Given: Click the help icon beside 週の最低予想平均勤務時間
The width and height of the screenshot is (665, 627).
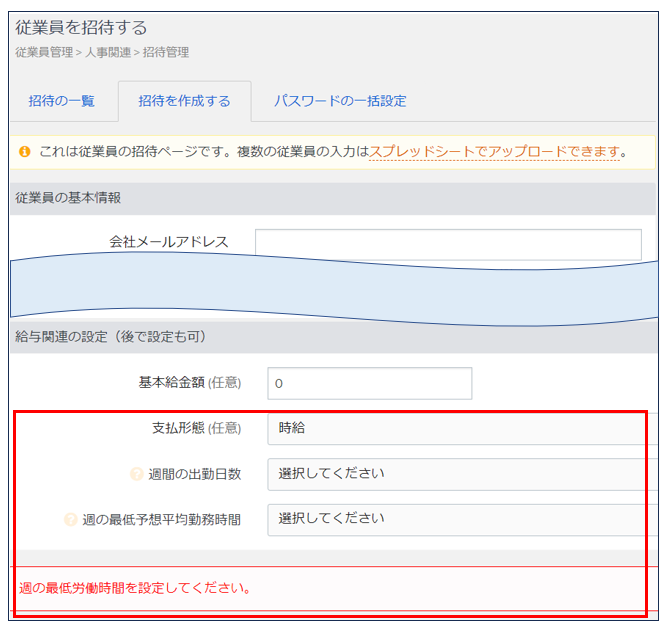Looking at the screenshot, I should [71, 520].
